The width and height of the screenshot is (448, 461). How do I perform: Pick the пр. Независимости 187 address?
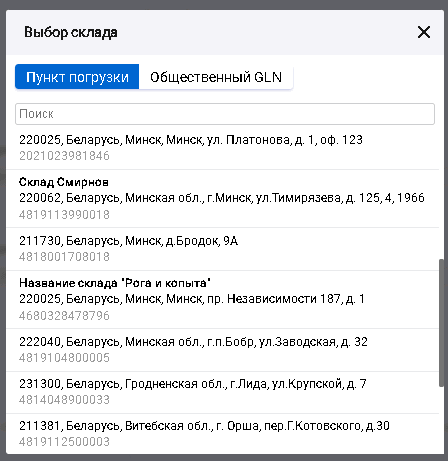tap(192, 299)
